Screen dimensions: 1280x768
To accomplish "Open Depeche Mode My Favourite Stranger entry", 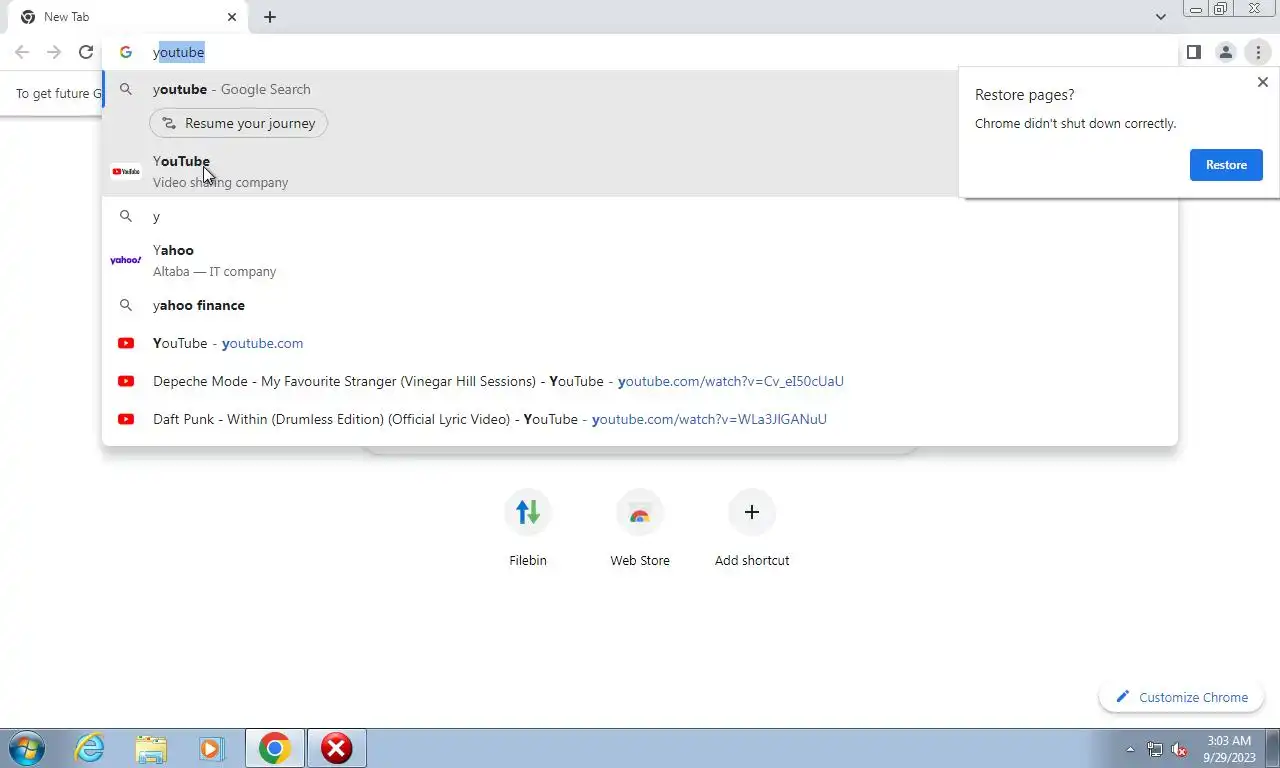I will click(640, 381).
